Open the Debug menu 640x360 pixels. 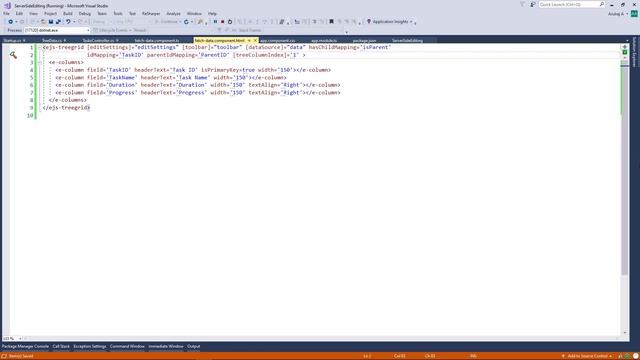point(85,13)
